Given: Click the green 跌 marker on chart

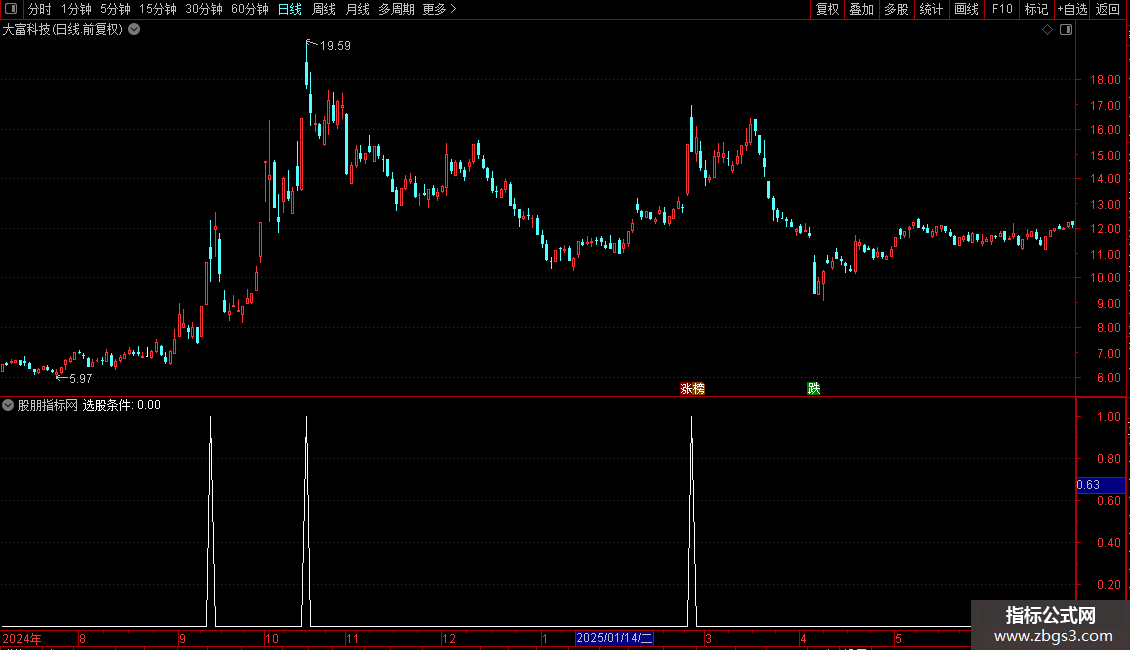Looking at the screenshot, I should [814, 388].
